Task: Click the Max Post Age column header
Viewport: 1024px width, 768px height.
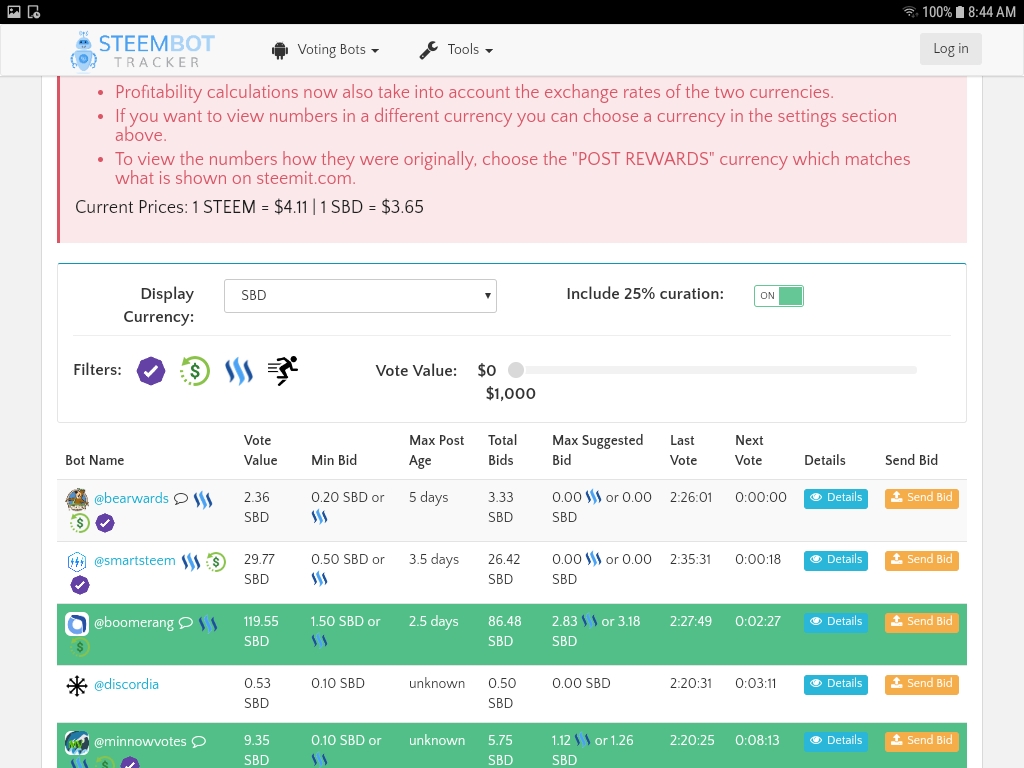Action: tap(436, 451)
